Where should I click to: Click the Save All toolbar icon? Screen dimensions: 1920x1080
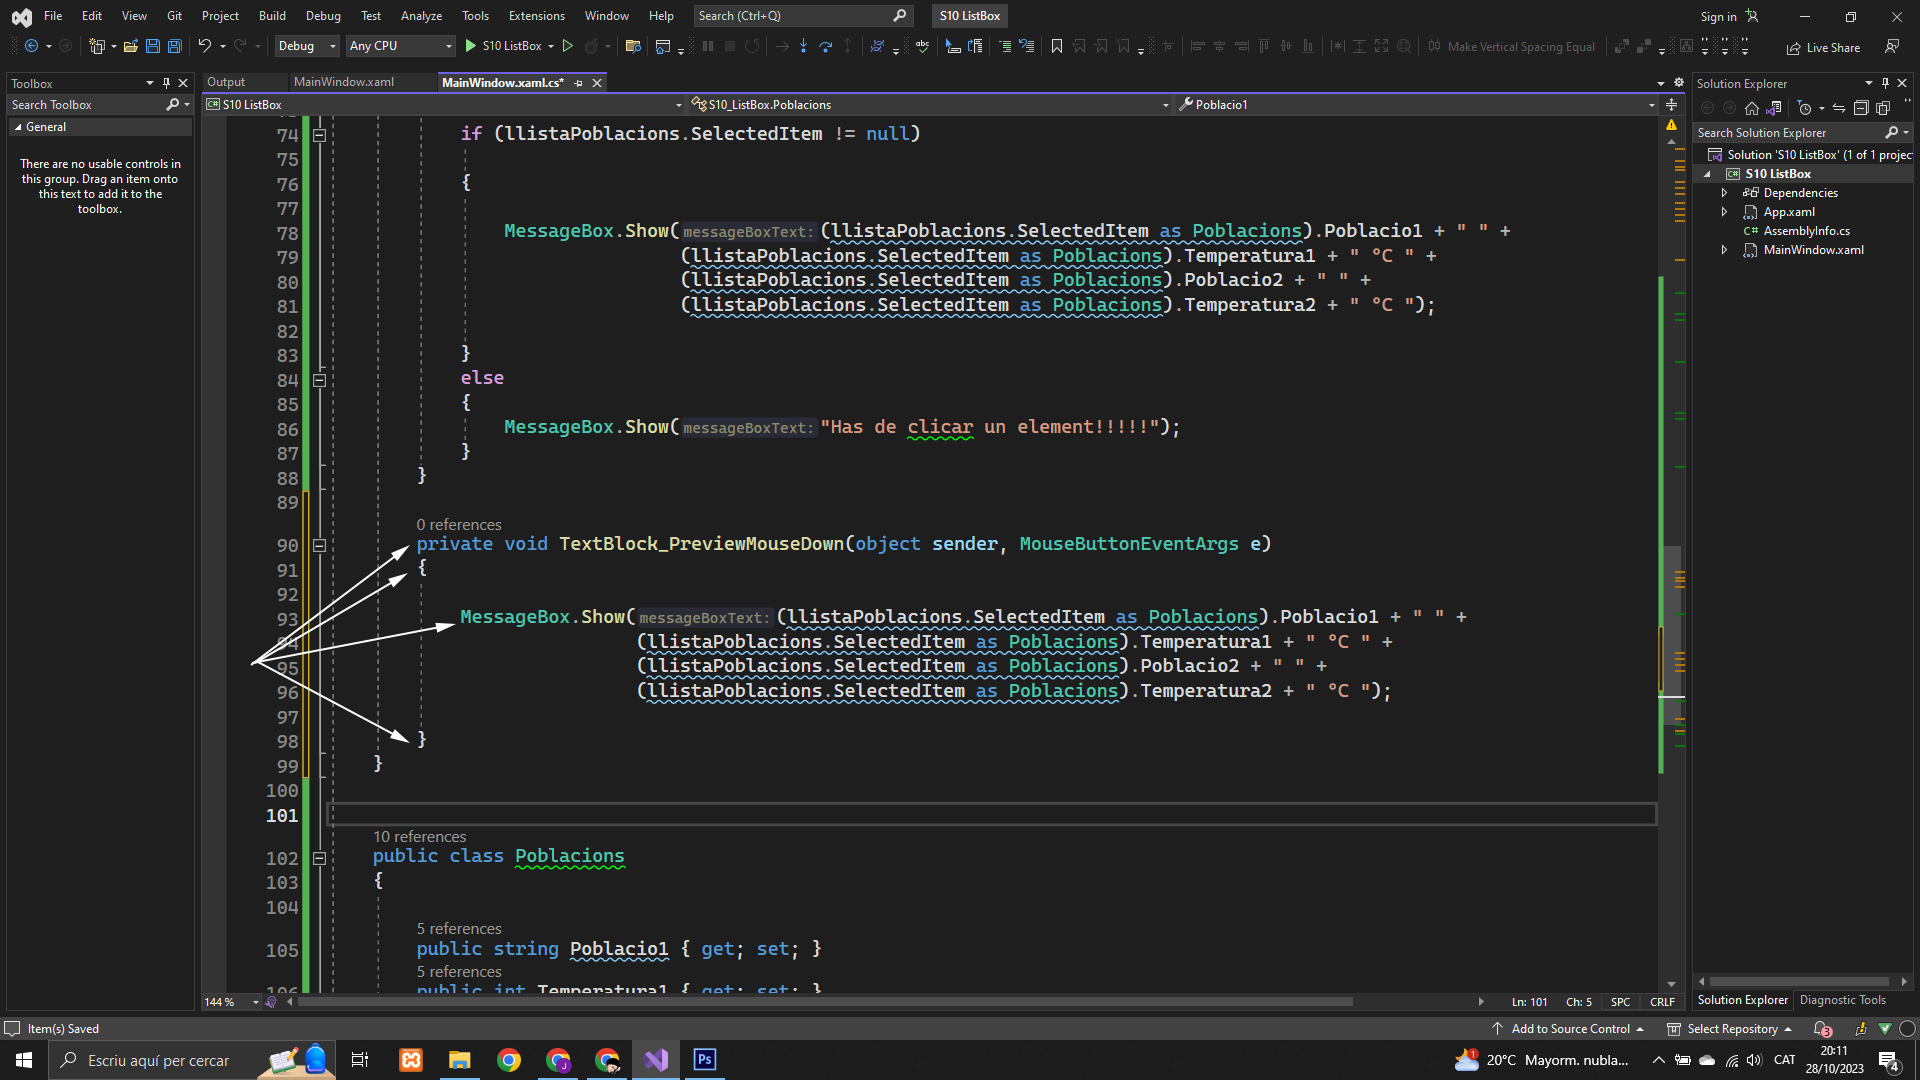(x=174, y=46)
